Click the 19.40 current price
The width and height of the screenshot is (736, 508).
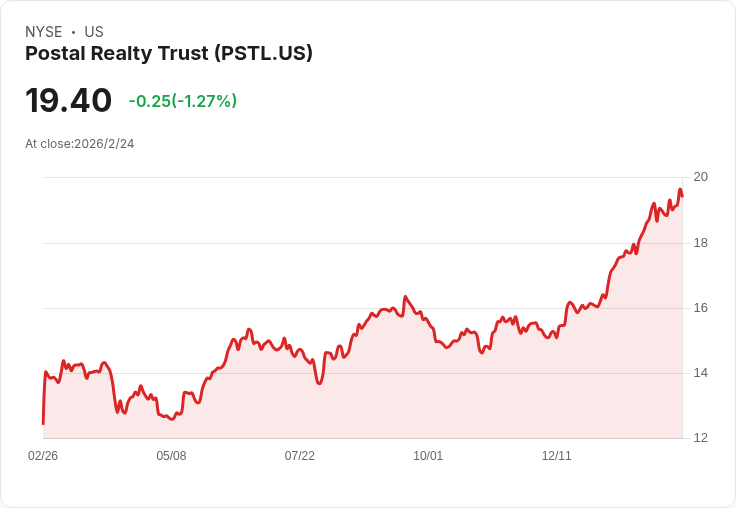tap(68, 101)
